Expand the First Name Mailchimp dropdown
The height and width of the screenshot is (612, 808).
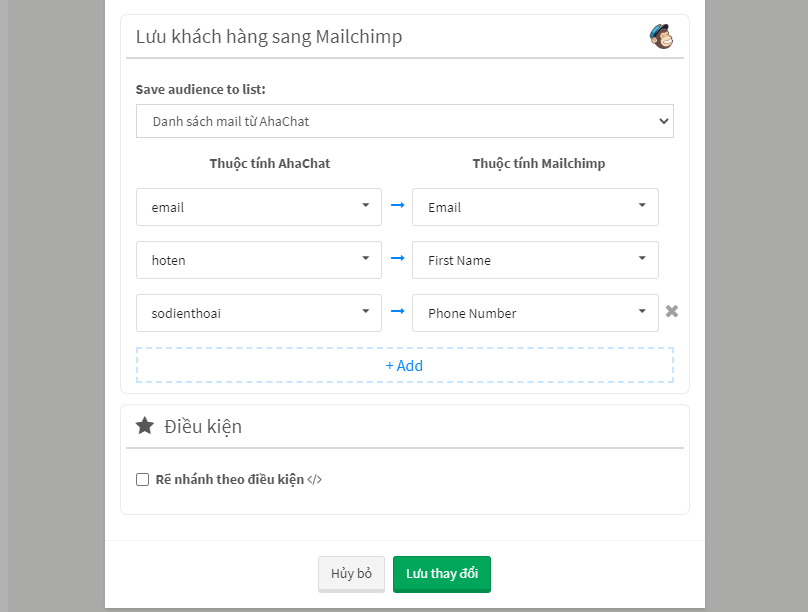coord(535,260)
